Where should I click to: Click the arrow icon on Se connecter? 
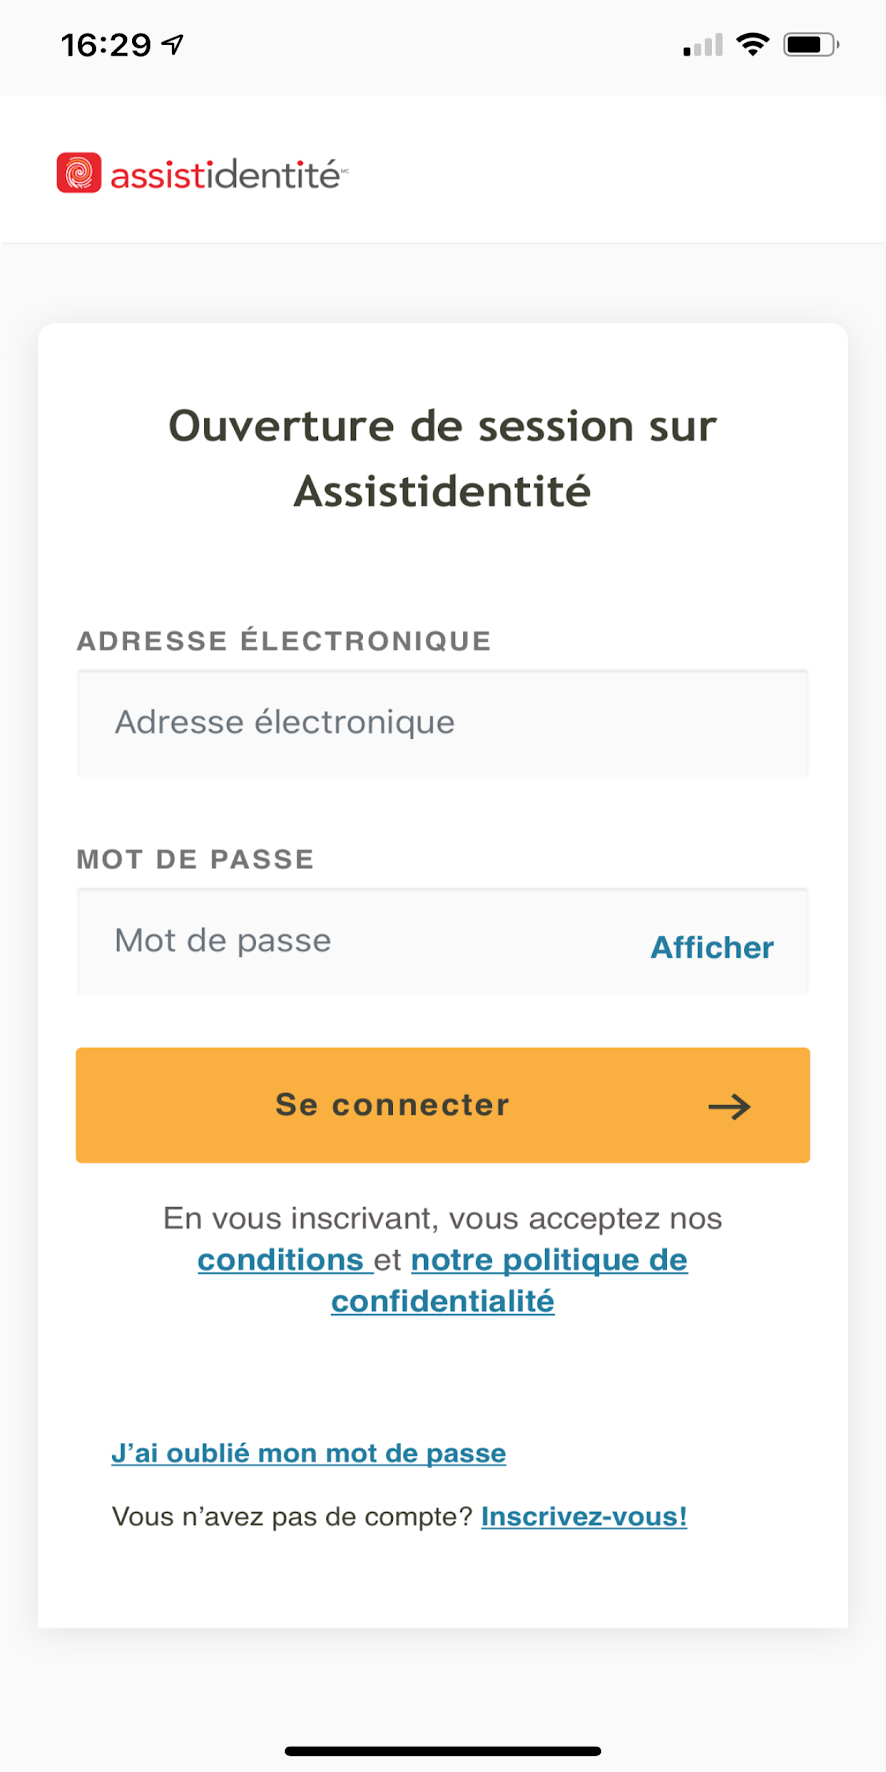tap(729, 1106)
